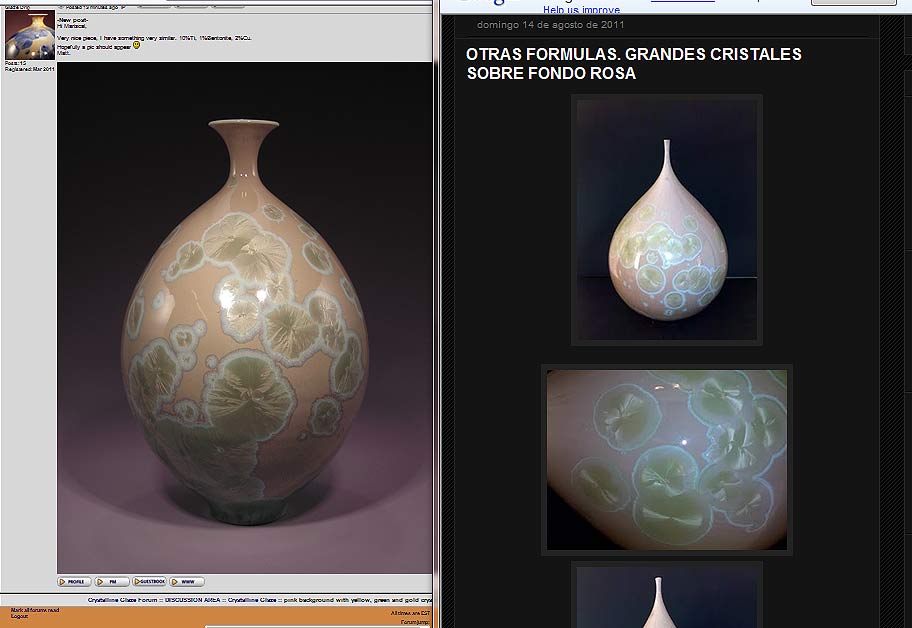Open 'DISCUSSION AREA' breadcrumb link

193,600
